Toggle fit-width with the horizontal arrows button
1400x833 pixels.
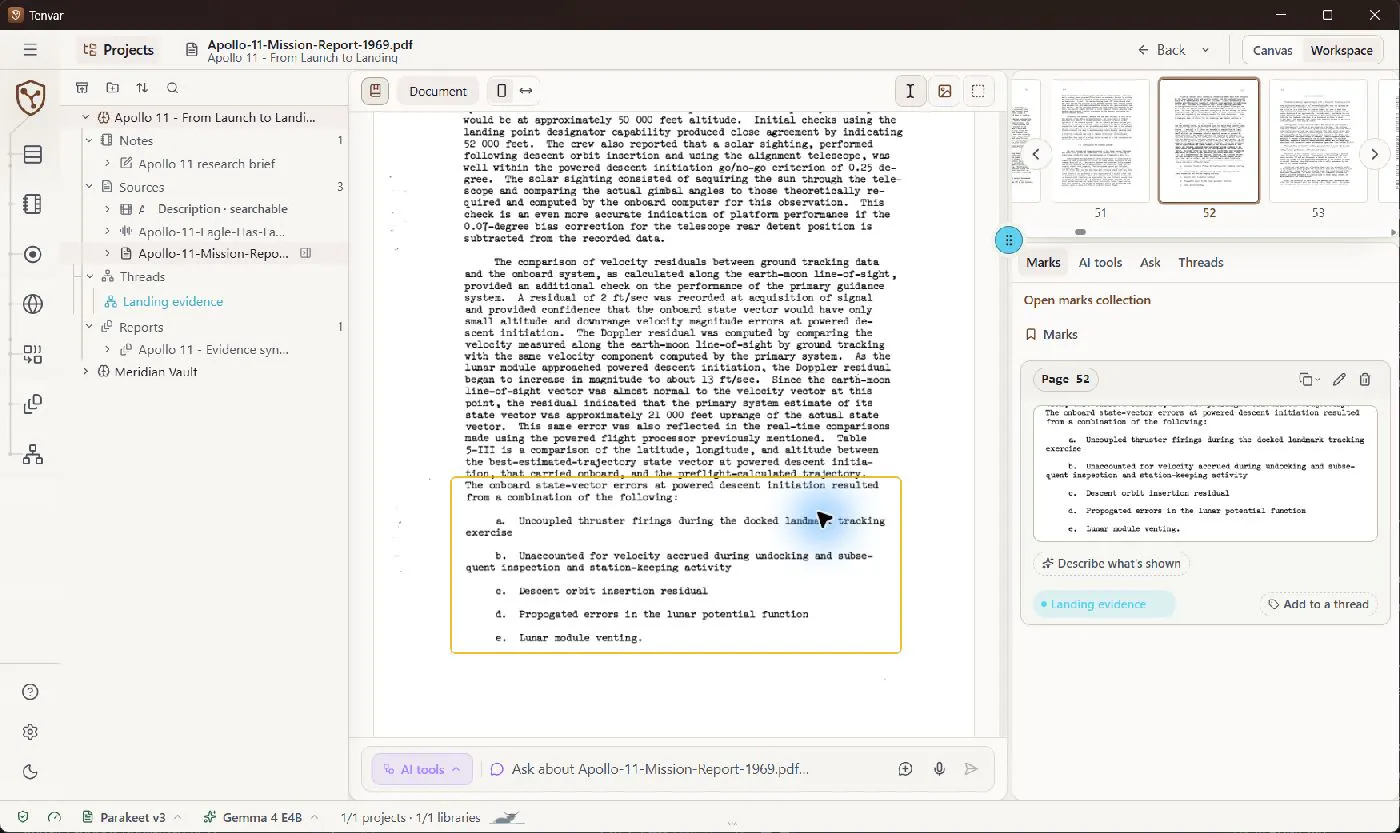[x=526, y=91]
